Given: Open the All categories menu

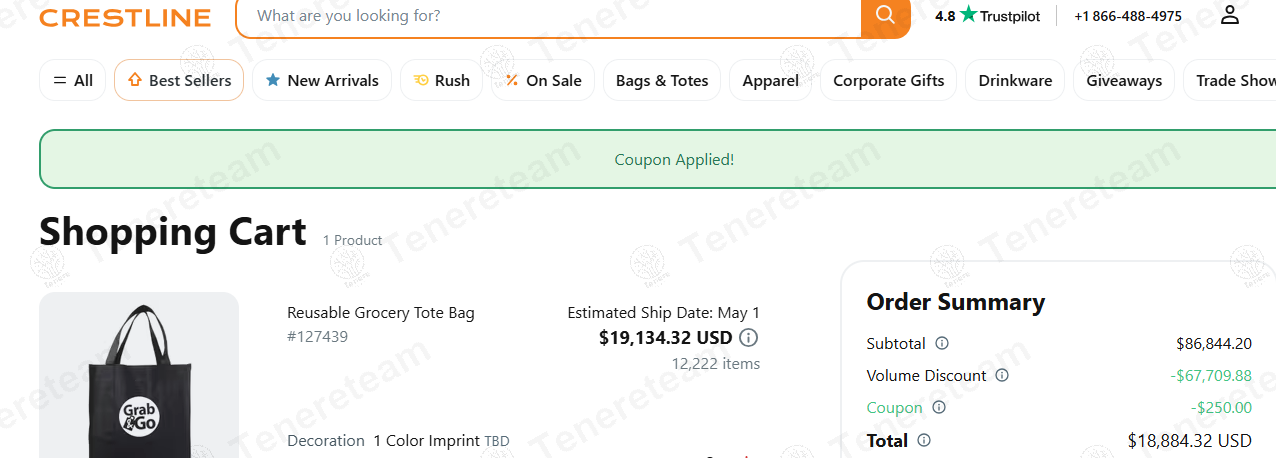Looking at the screenshot, I should [72, 81].
